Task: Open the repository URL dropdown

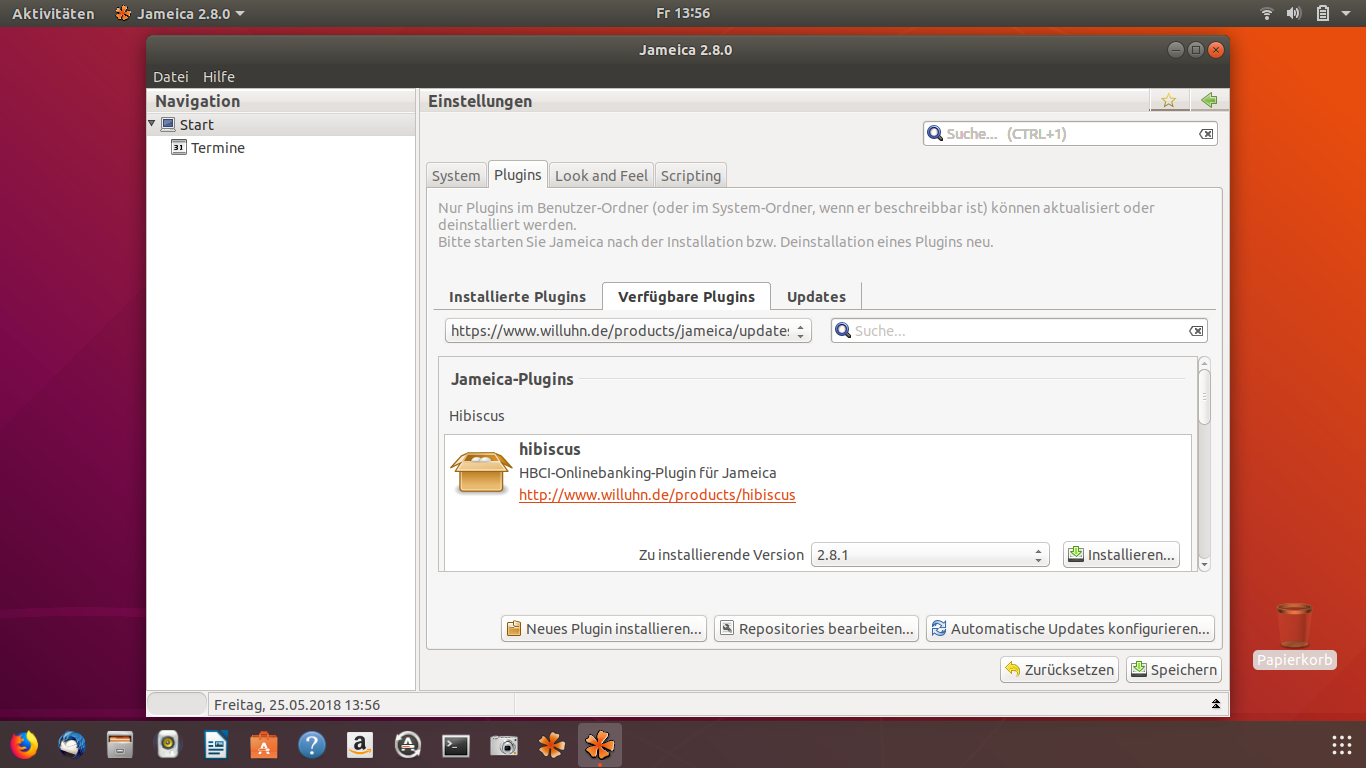Action: coord(628,331)
